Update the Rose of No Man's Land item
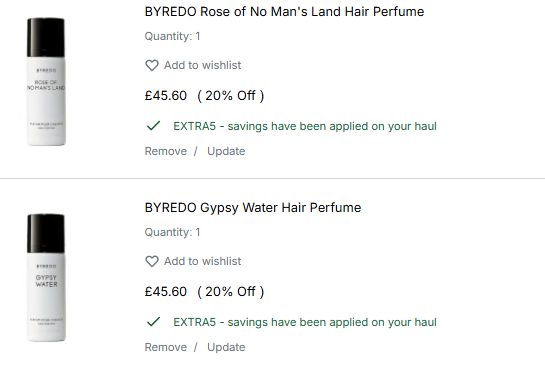This screenshot has width=545, height=365. (x=226, y=152)
